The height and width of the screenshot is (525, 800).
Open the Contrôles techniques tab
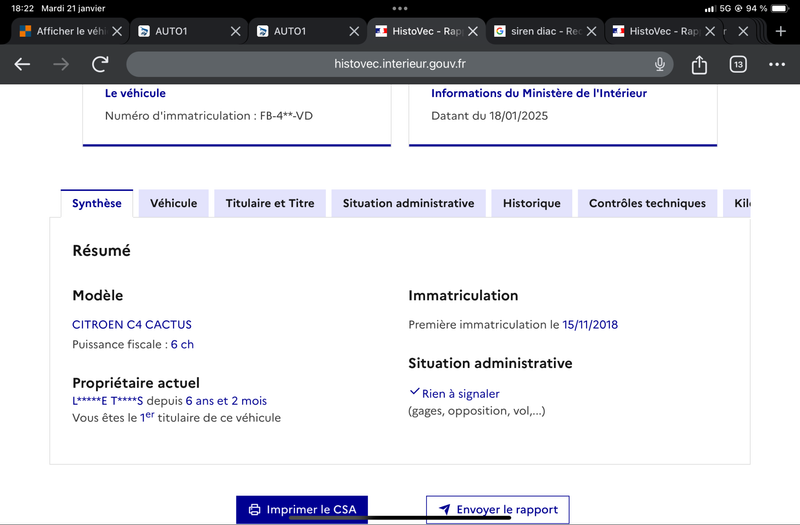click(647, 203)
